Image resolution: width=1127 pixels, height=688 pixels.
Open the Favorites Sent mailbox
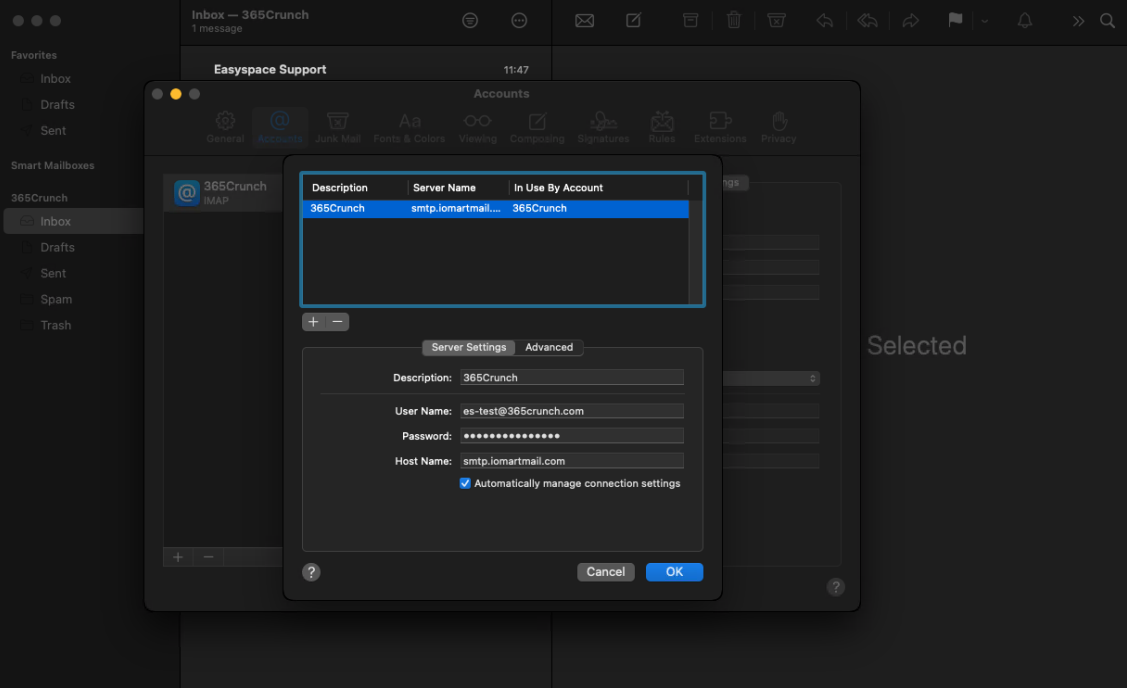(x=53, y=130)
